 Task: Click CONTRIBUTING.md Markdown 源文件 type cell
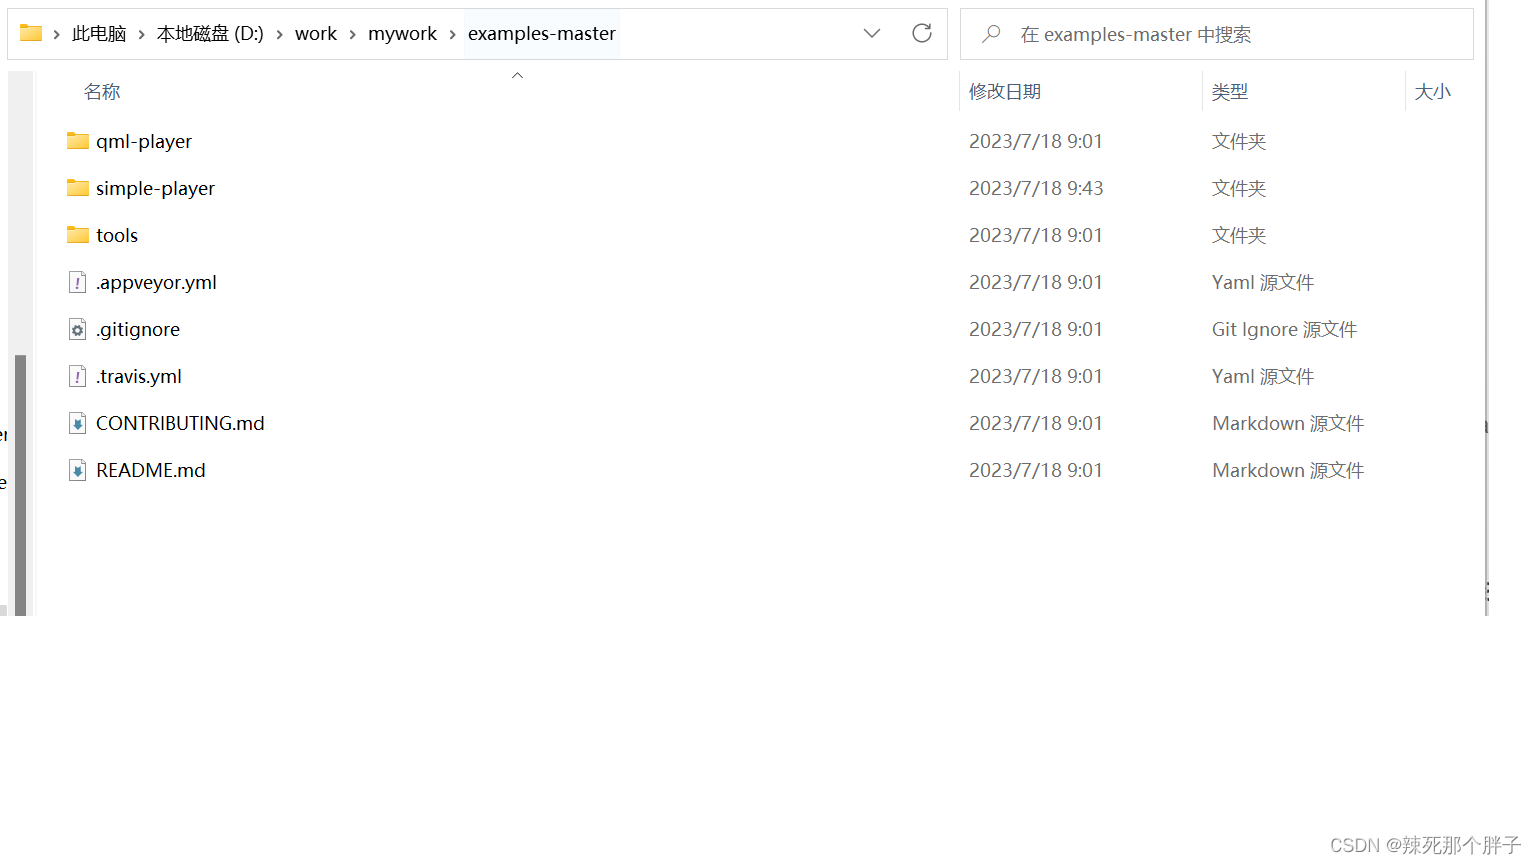pyautogui.click(x=1288, y=423)
